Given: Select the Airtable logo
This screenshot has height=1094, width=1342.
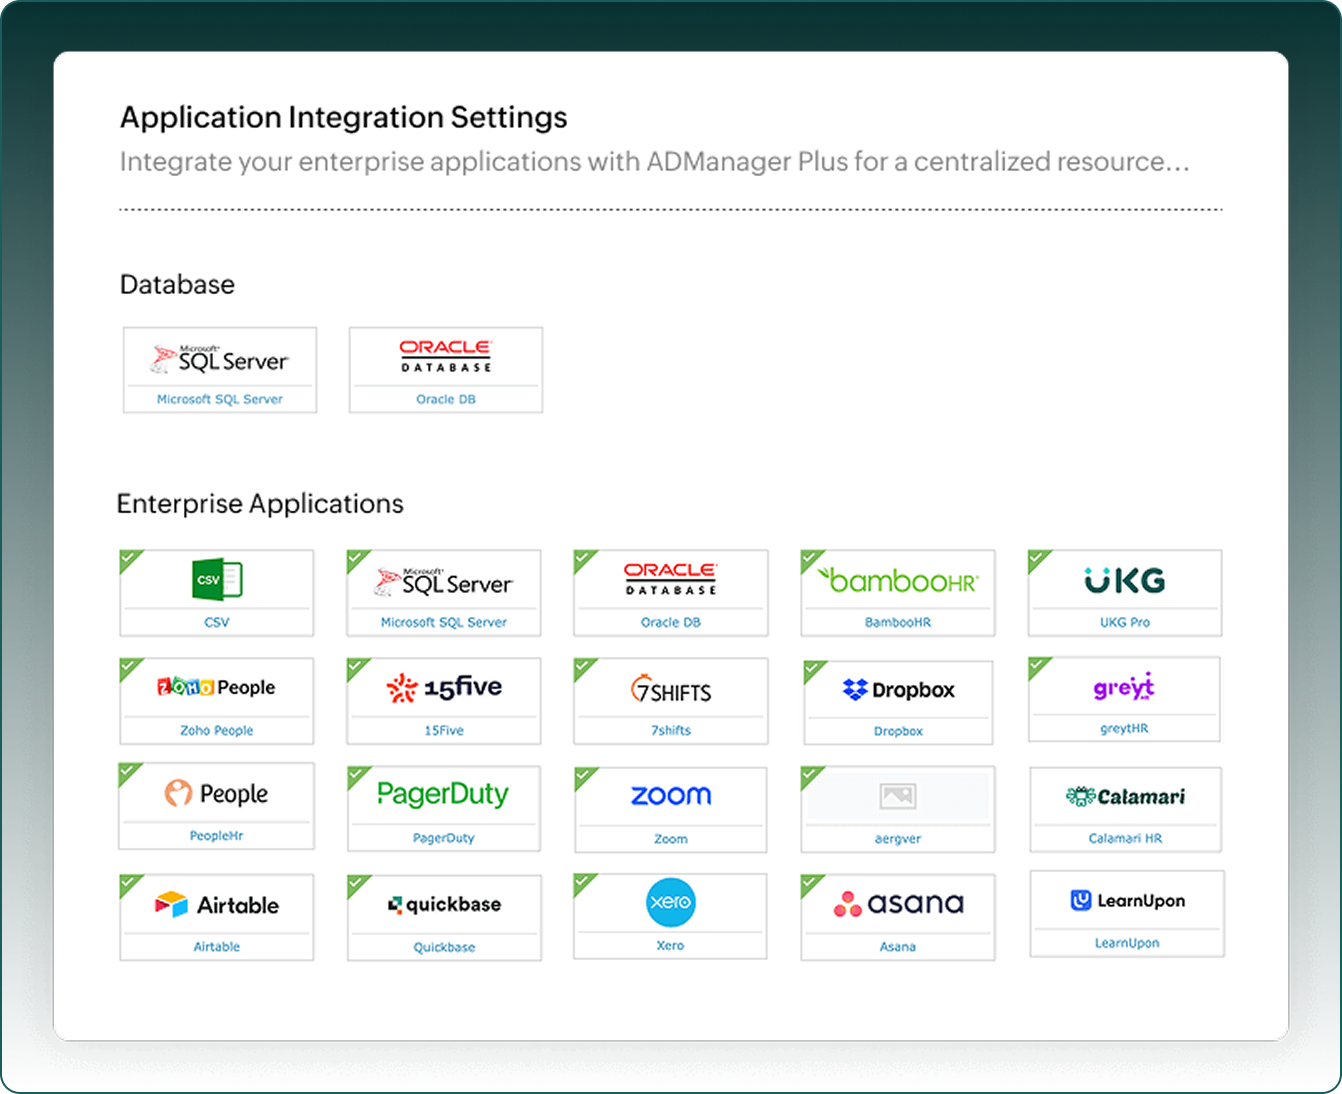Looking at the screenshot, I should pyautogui.click(x=217, y=905).
